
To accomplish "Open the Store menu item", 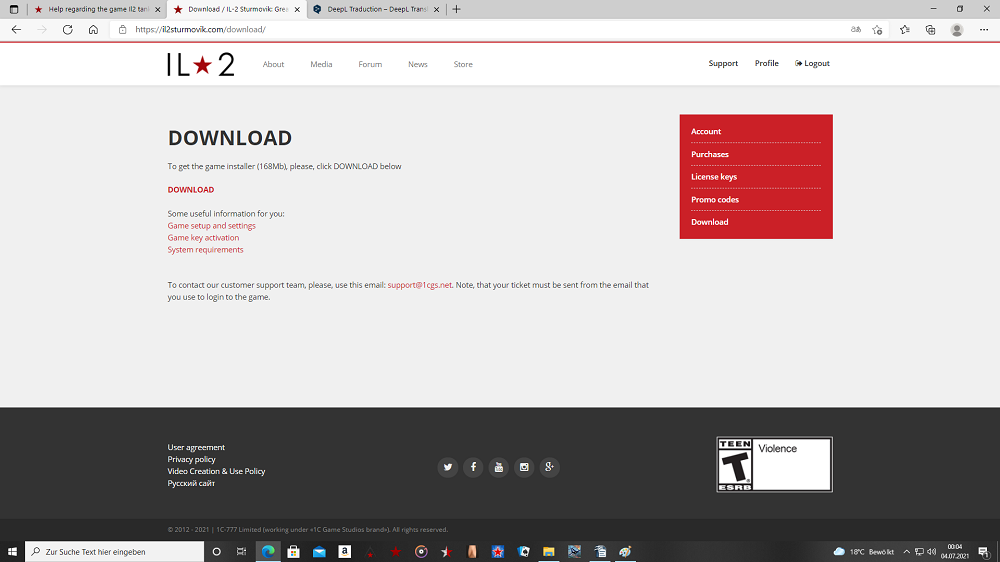I will (463, 64).
